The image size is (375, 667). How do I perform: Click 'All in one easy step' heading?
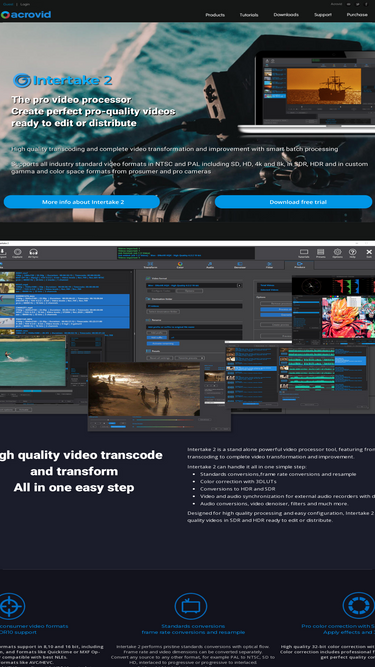pos(74,487)
